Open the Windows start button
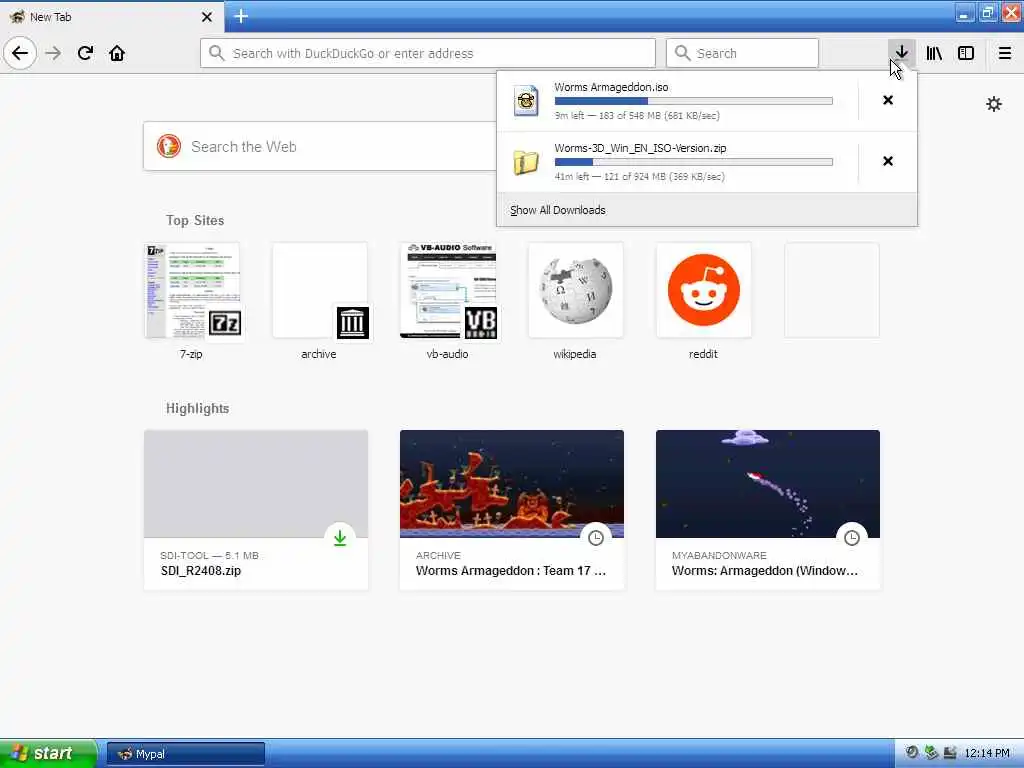Image resolution: width=1024 pixels, height=768 pixels. pyautogui.click(x=48, y=753)
